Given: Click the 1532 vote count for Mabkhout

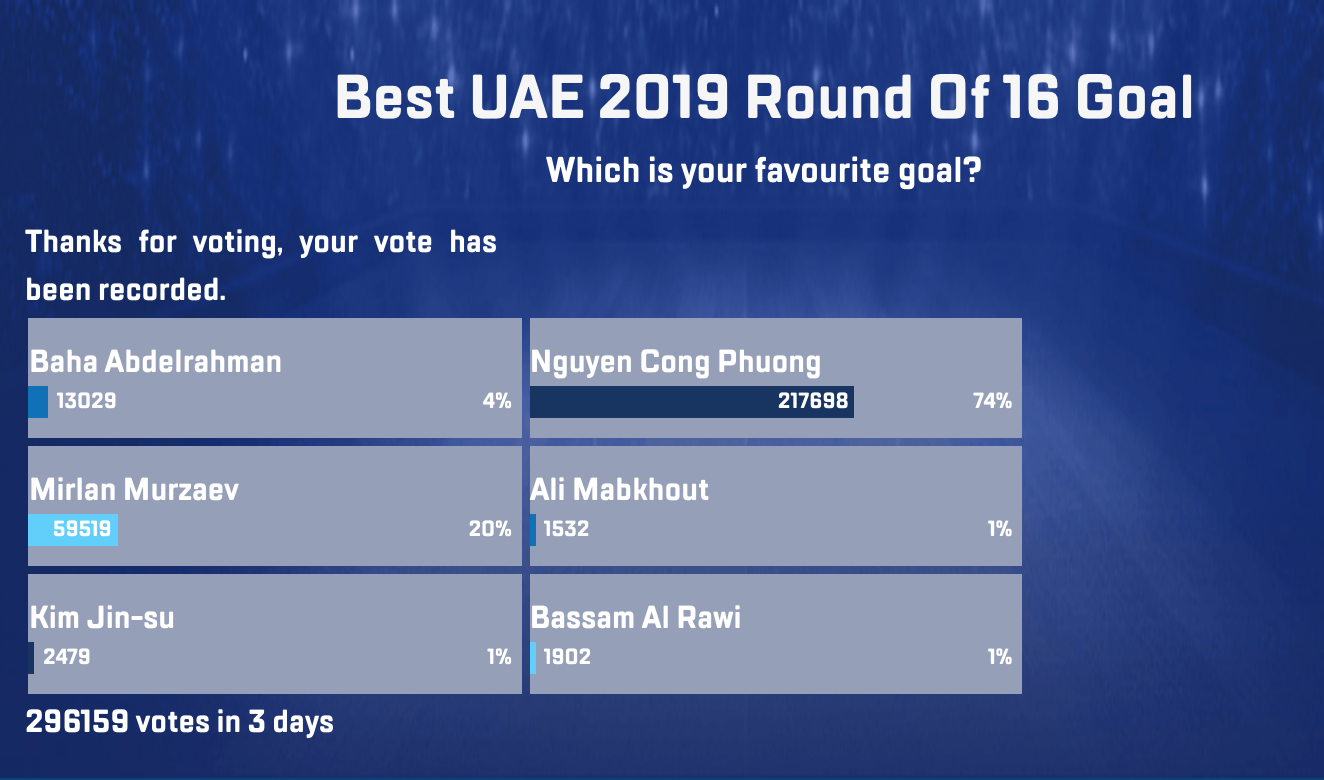Looking at the screenshot, I should tap(566, 530).
